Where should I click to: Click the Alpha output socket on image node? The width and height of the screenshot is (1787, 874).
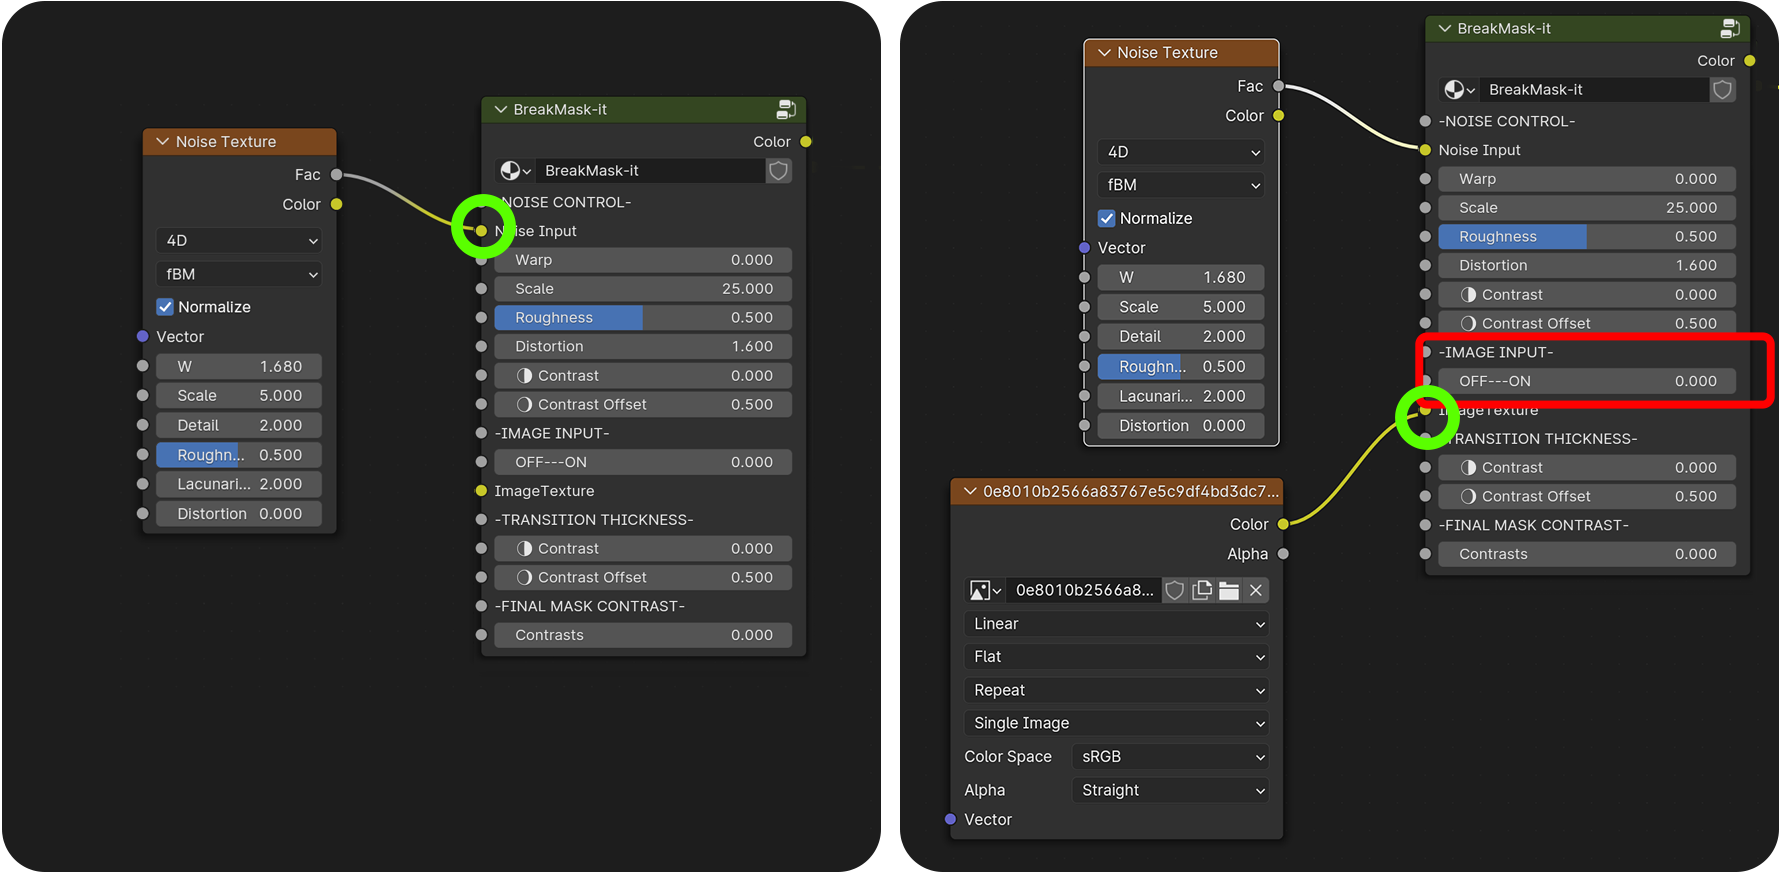pyautogui.click(x=1283, y=554)
